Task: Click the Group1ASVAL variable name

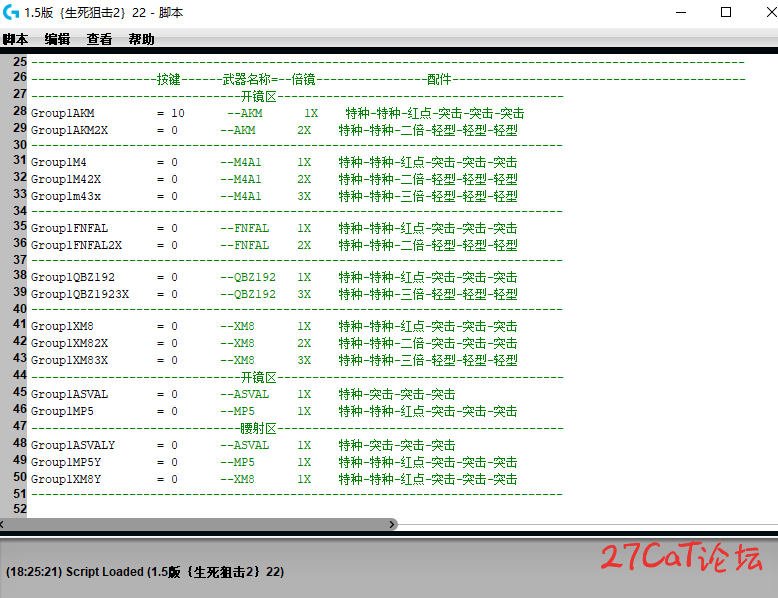Action: click(x=69, y=394)
